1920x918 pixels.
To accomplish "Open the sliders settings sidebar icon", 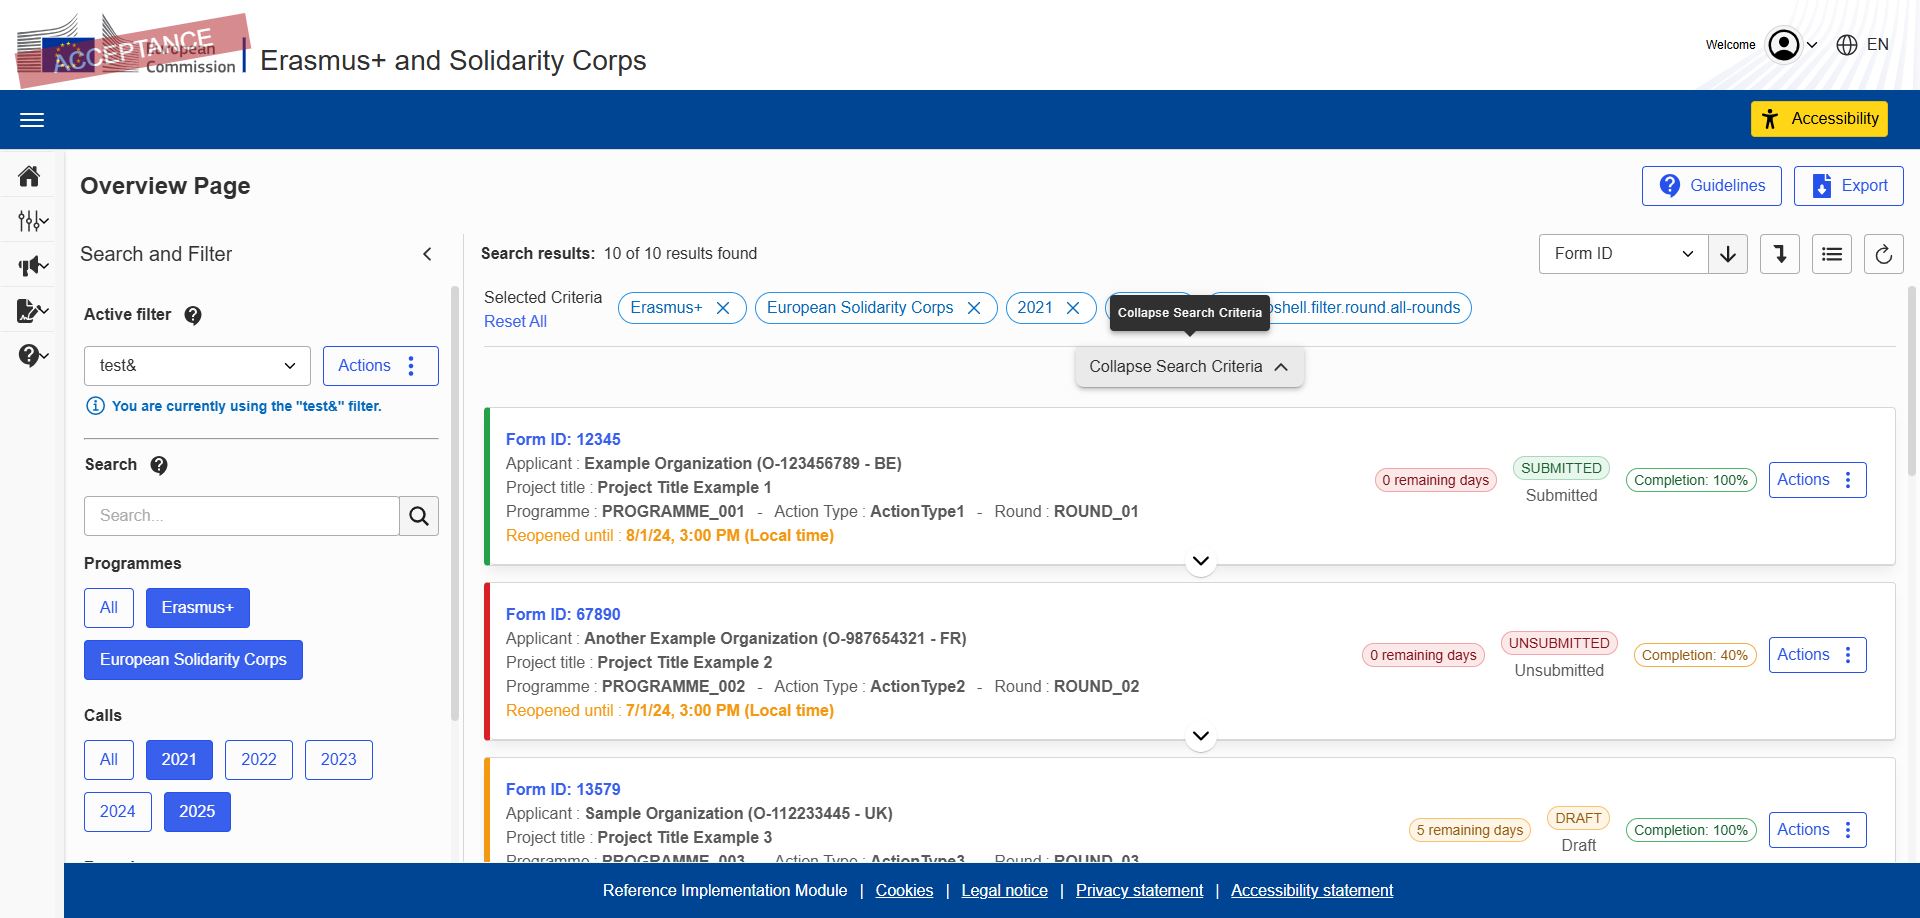I will click(x=32, y=221).
